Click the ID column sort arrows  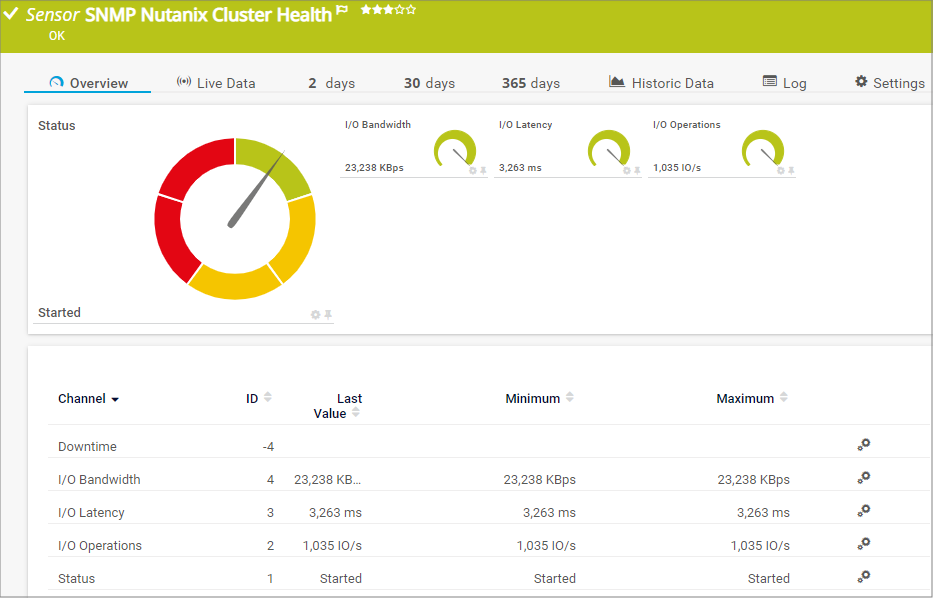(x=267, y=398)
